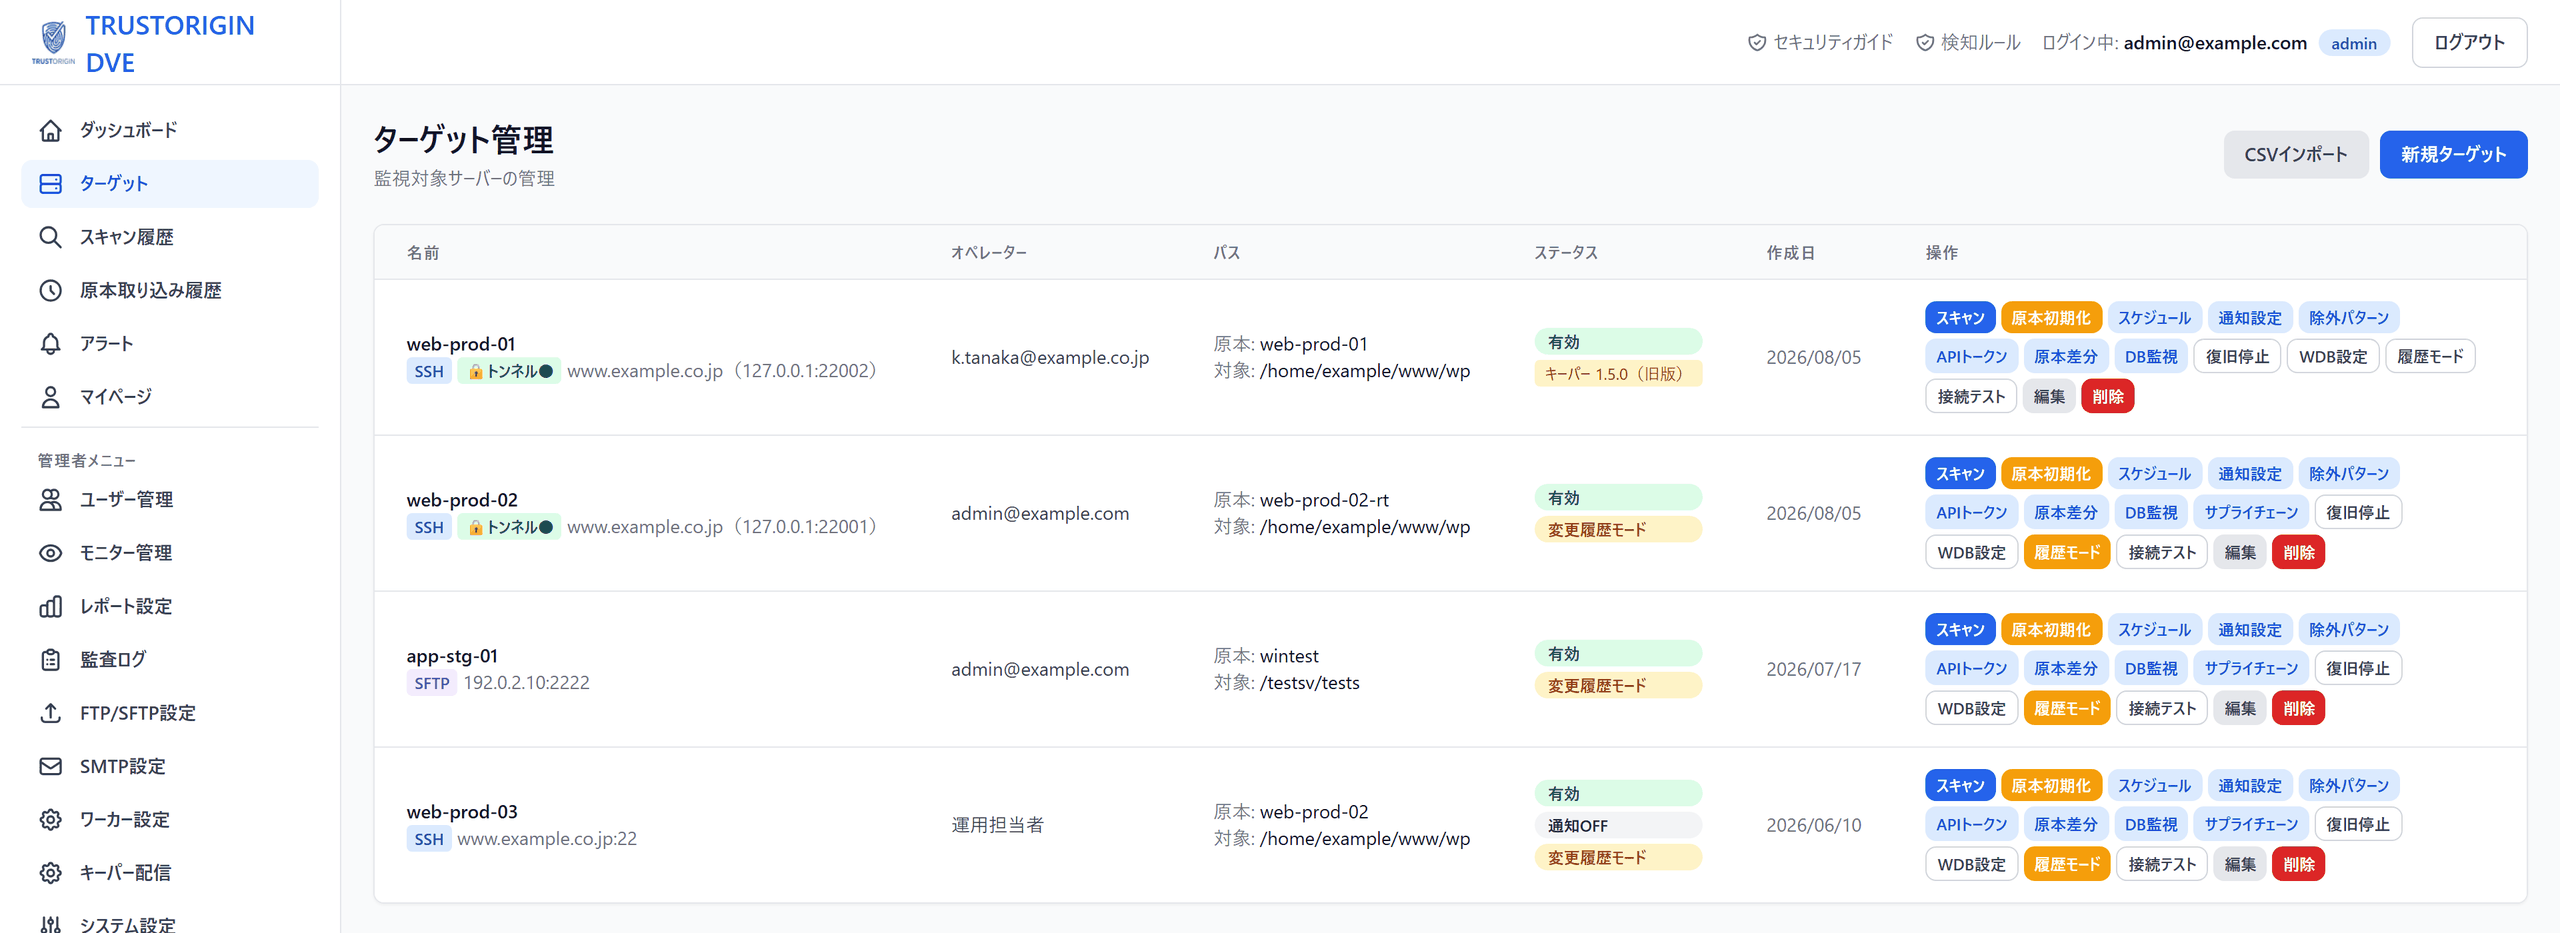The image size is (2560, 933).
Task: Open 通知設定 for web-prod-03
Action: coord(2250,786)
